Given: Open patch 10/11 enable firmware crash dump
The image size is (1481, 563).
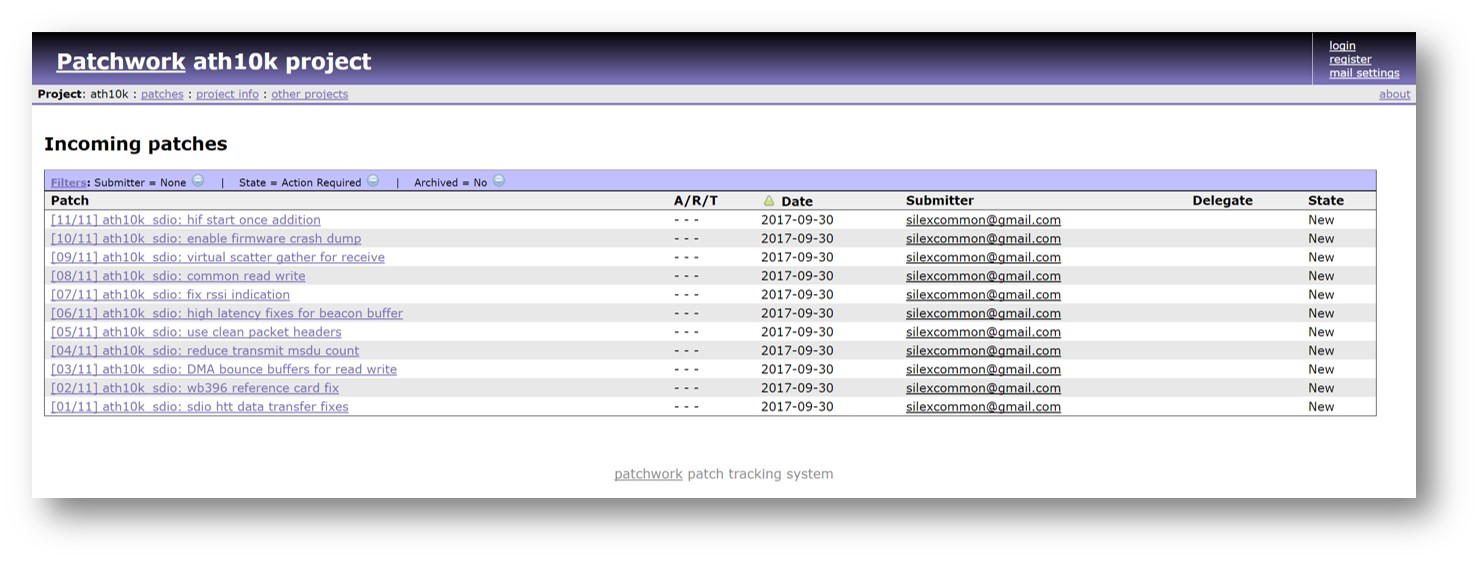Looking at the screenshot, I should [x=206, y=239].
